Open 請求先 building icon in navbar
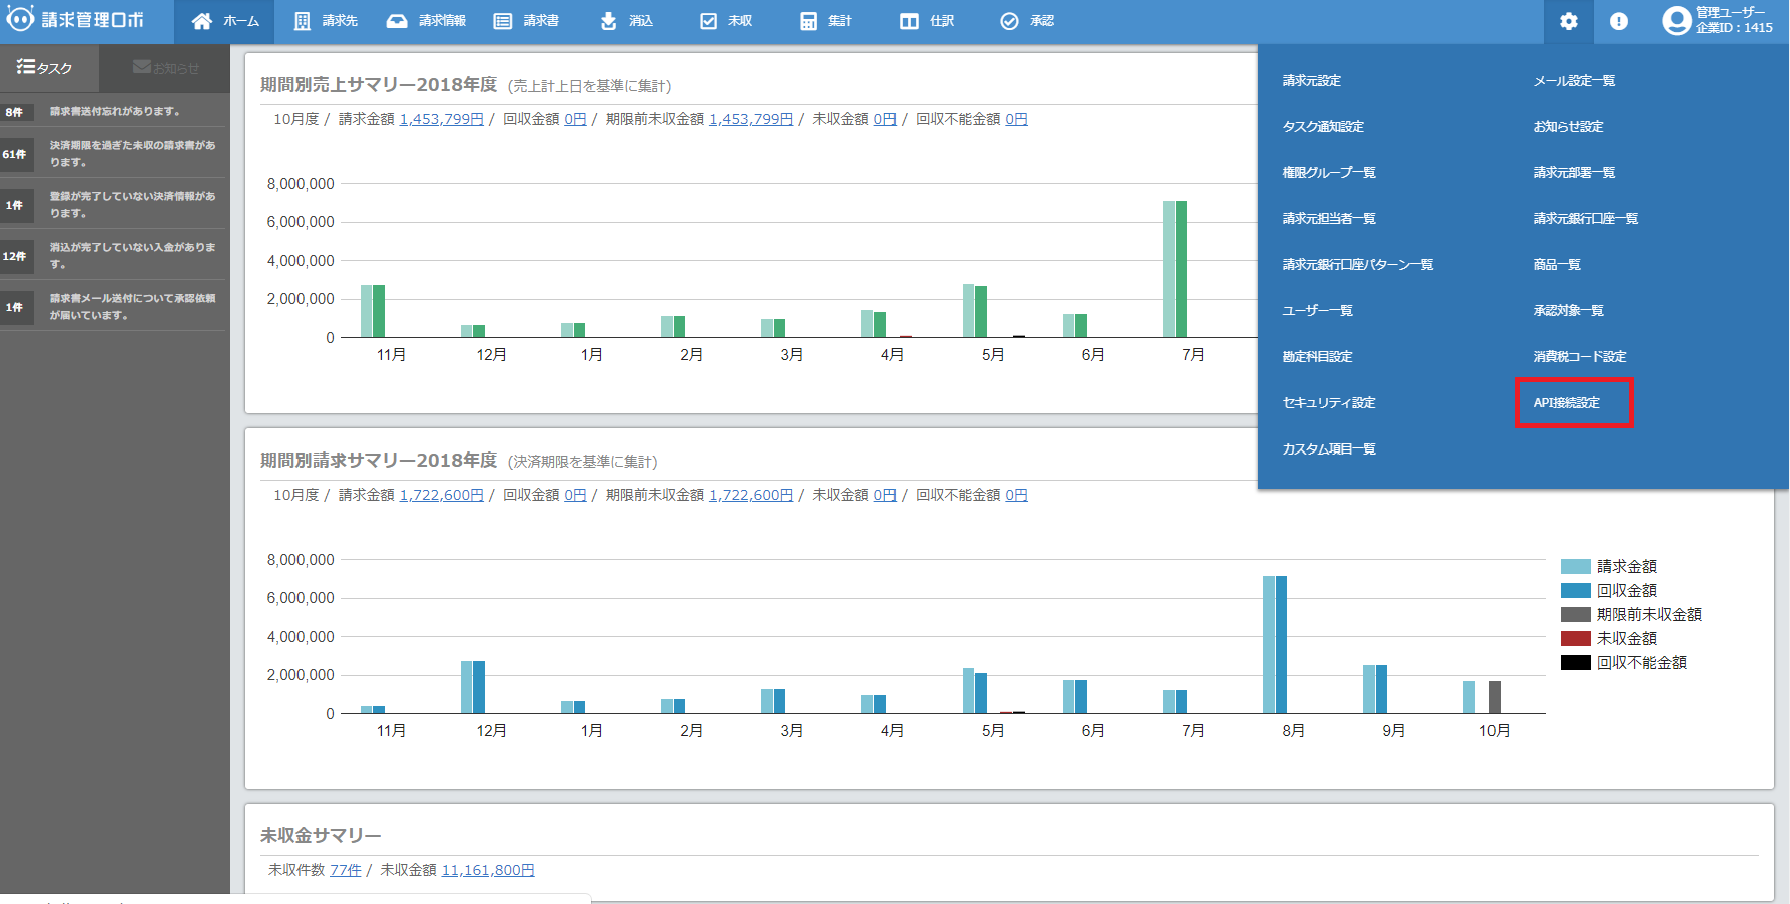1790x904 pixels. (302, 21)
